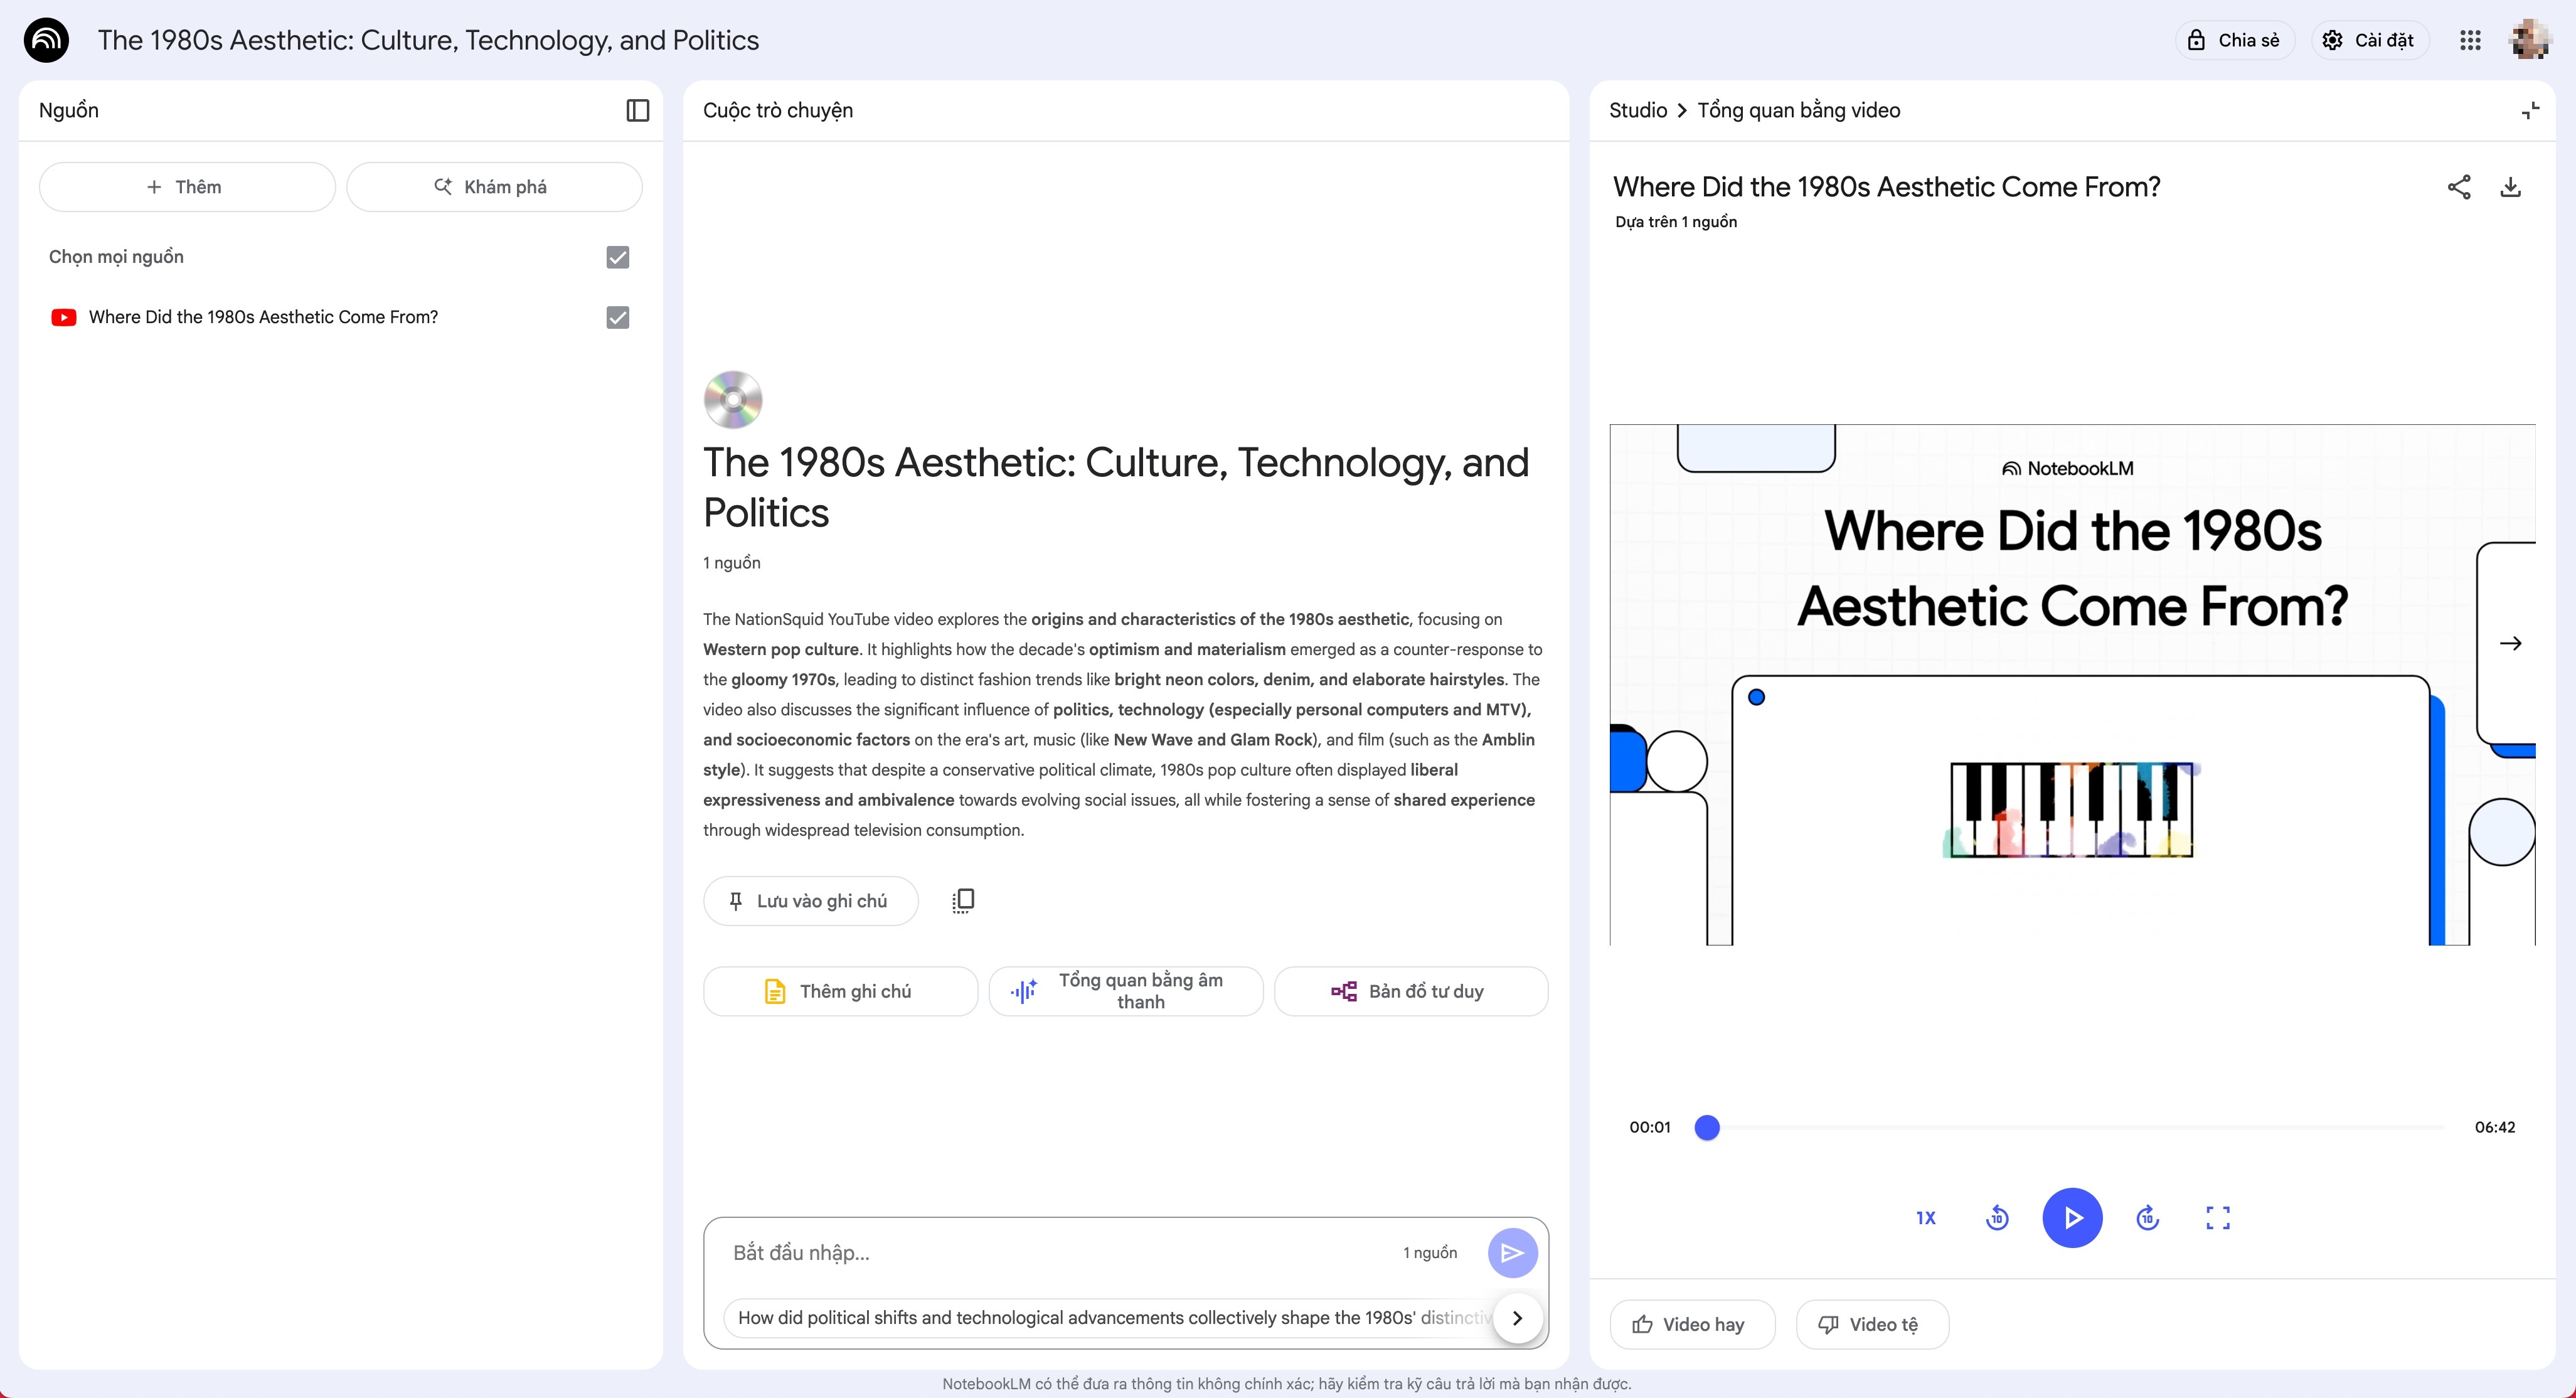
Task: Play the video overview
Action: [x=2072, y=1217]
